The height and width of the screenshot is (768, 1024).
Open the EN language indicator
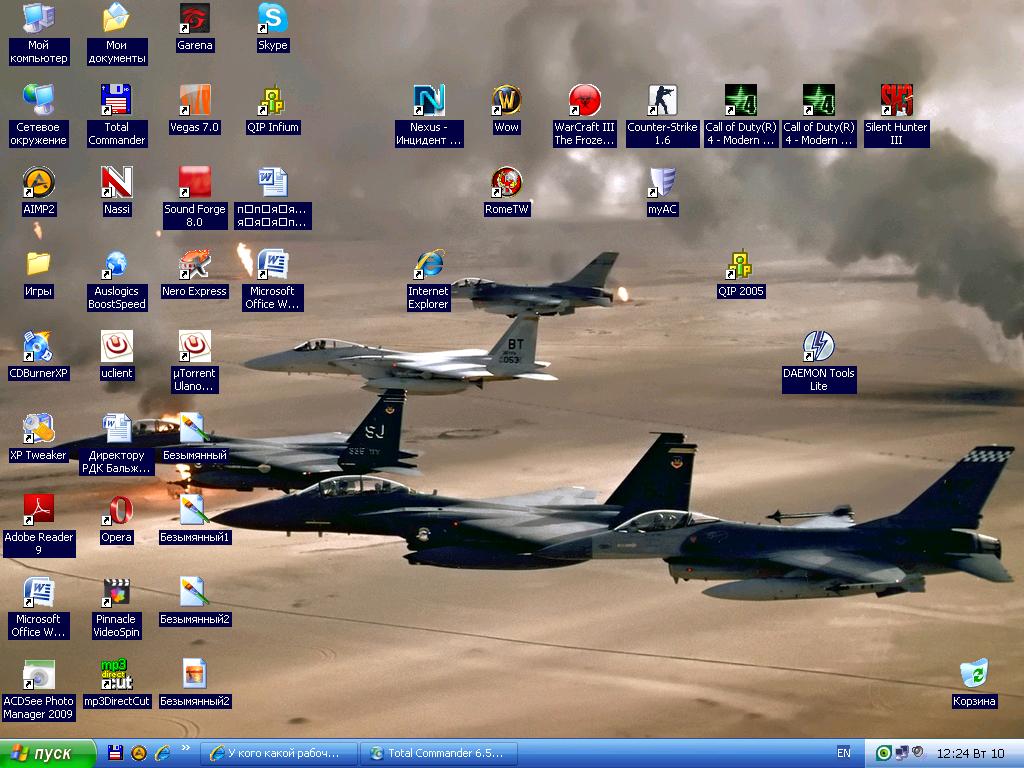point(843,753)
